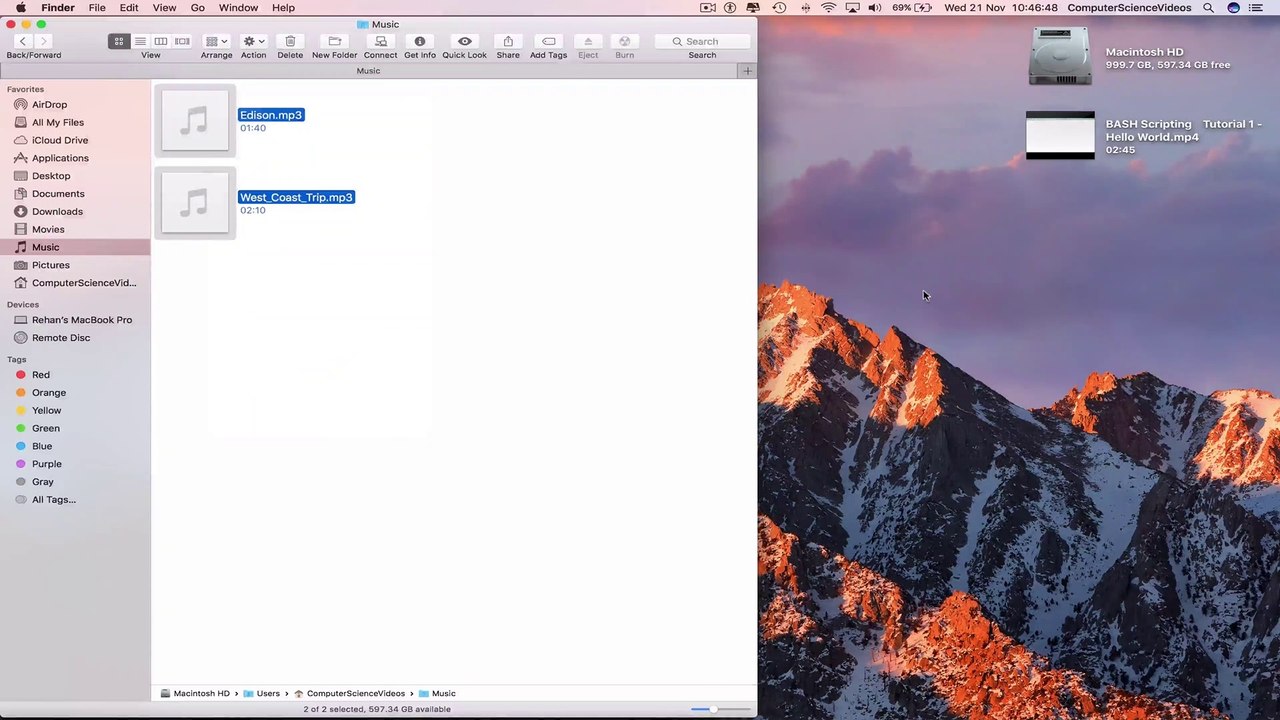Click the Add Tags toolbar icon
Screen dimensions: 1280x720
[x=548, y=41]
